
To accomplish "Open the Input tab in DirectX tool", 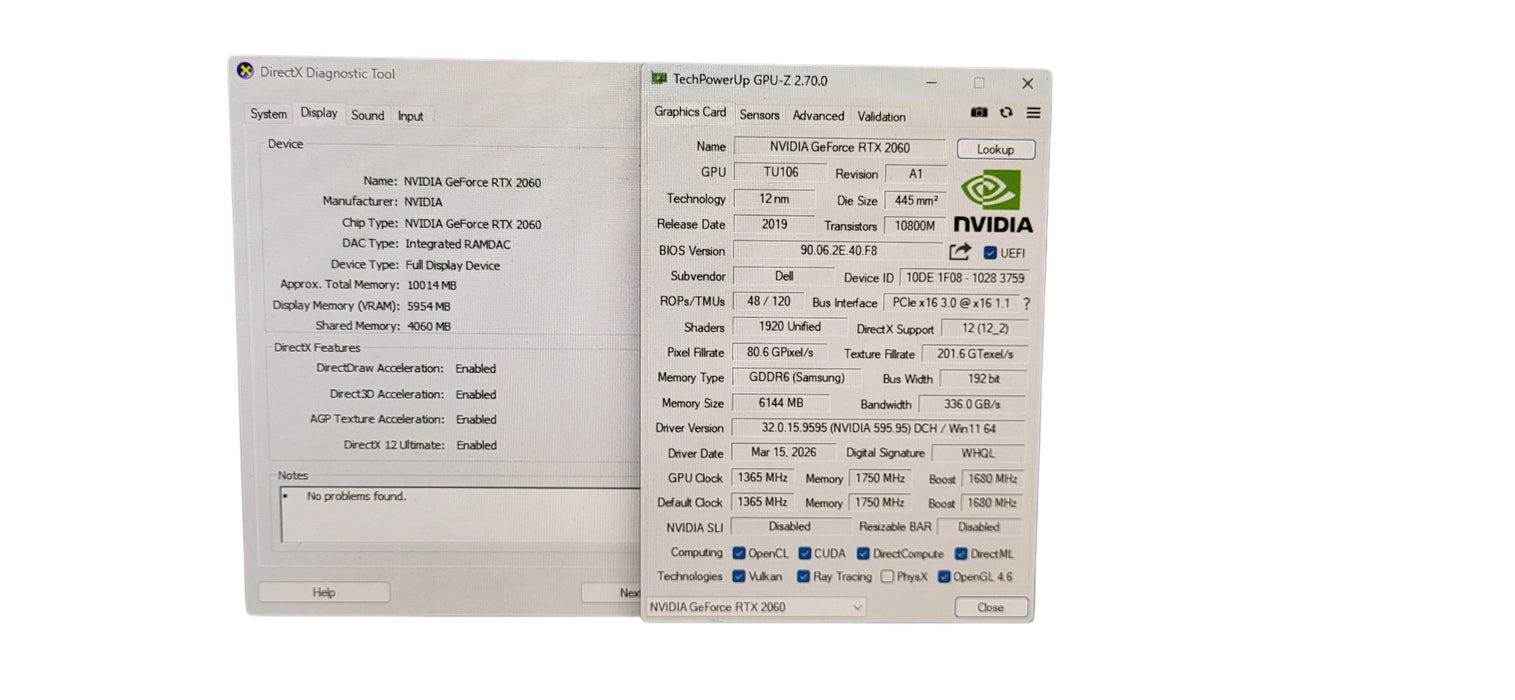I will click(411, 116).
